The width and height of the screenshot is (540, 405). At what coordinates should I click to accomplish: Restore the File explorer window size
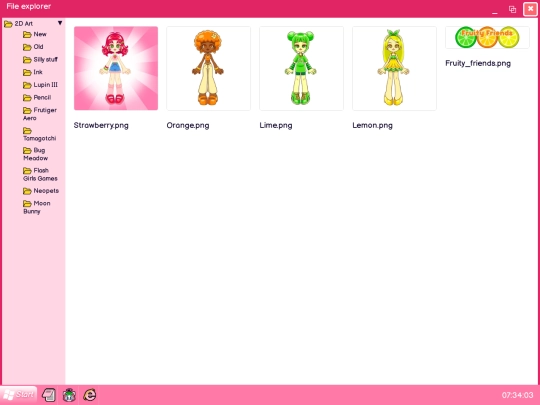512,9
